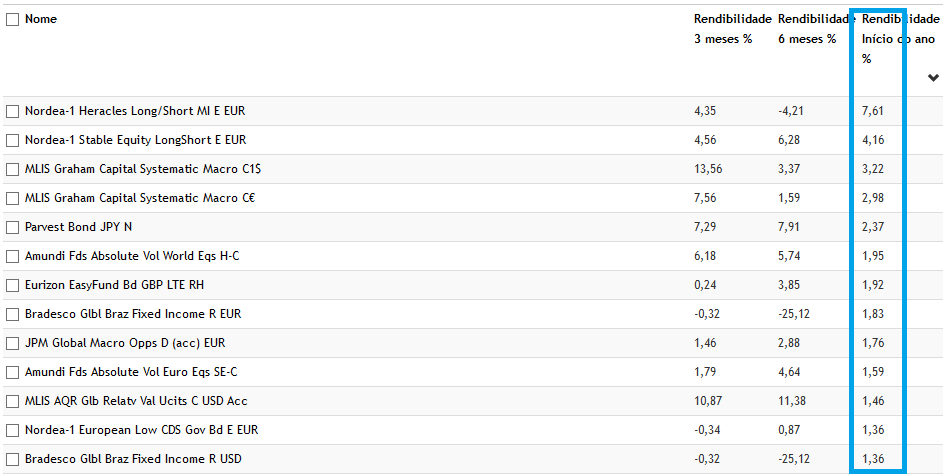Select the Parvest Bond JPY N checkbox
Viewport: 948px width, 475px height.
13,227
